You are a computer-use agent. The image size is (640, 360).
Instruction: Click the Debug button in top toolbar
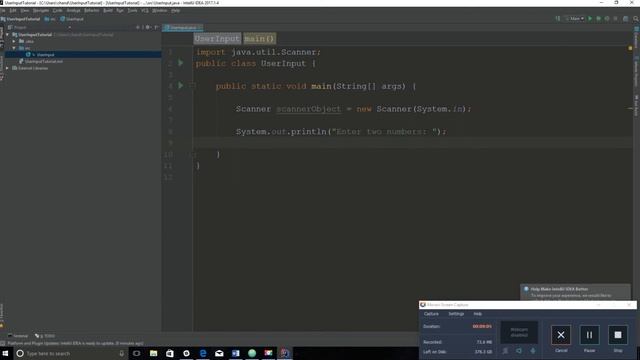(x=598, y=19)
